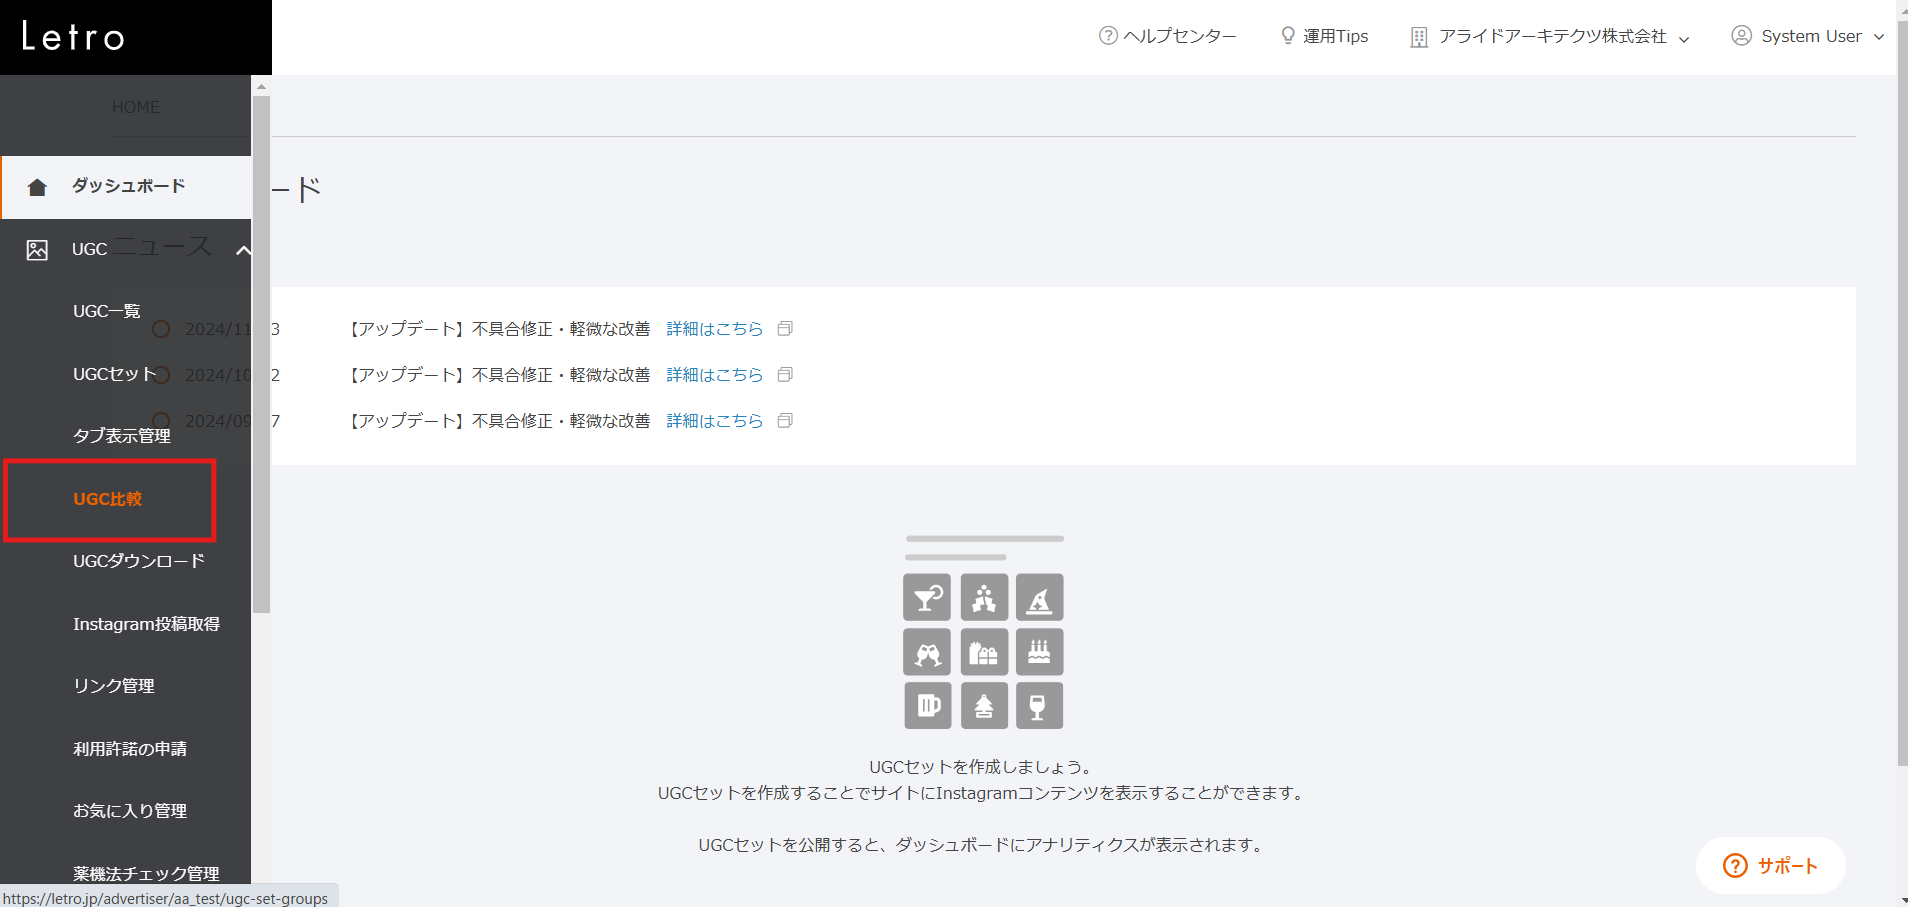Click the sidebar scrollbar thumb

261,350
